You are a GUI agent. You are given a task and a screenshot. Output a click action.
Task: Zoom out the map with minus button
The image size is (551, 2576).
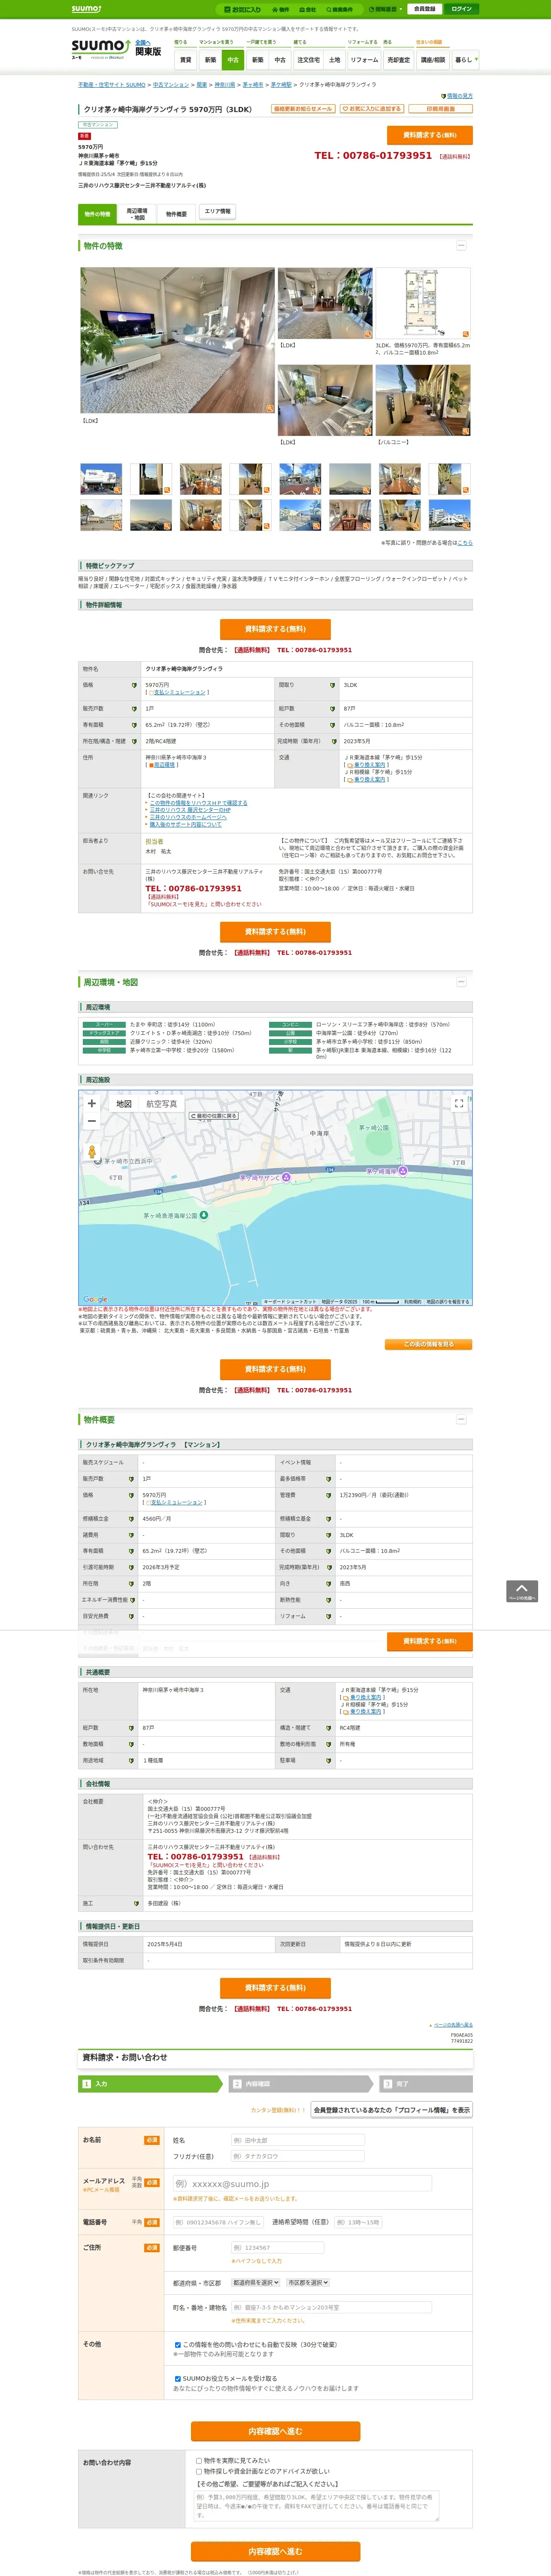coord(92,1121)
